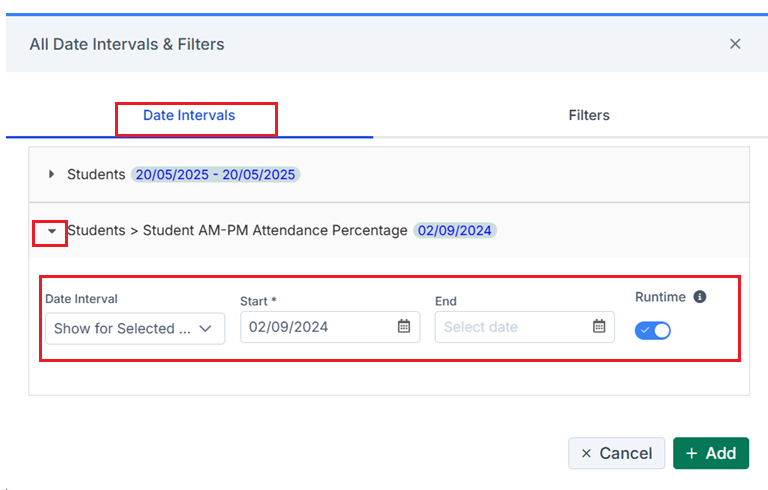The width and height of the screenshot is (768, 490).
Task: Click the 02/09/2024 date badge
Action: 455,230
